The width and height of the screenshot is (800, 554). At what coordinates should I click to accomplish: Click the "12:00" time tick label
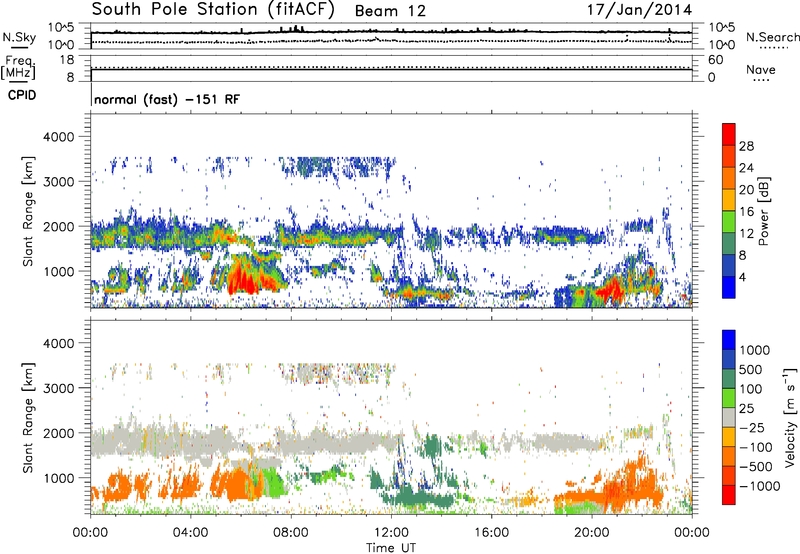tap(391, 533)
